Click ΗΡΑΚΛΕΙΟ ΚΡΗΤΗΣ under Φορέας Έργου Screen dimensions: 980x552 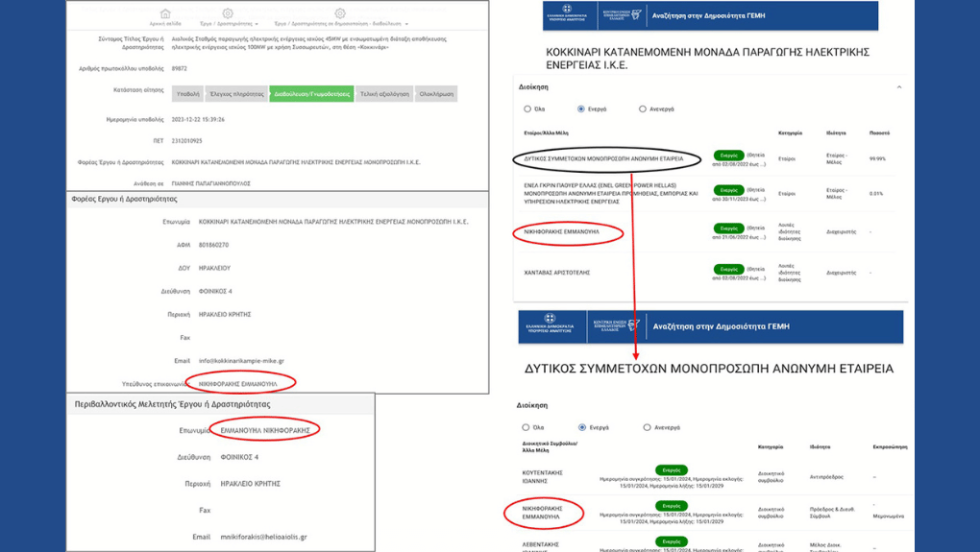(225, 314)
